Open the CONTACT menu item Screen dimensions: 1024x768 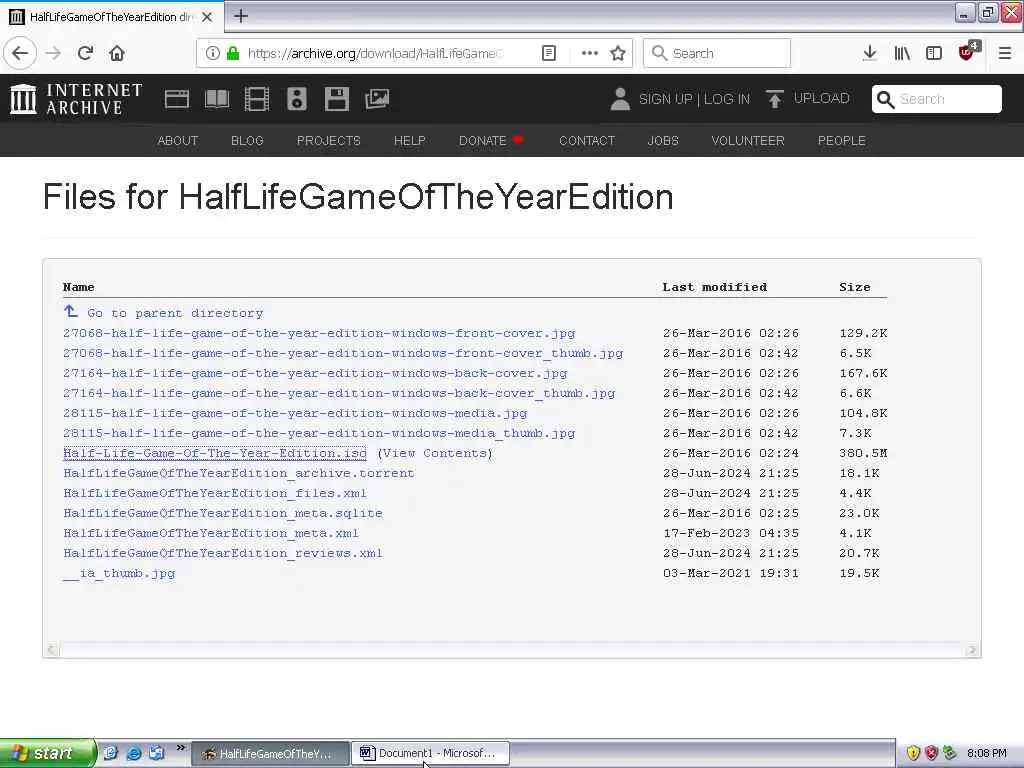(x=587, y=140)
